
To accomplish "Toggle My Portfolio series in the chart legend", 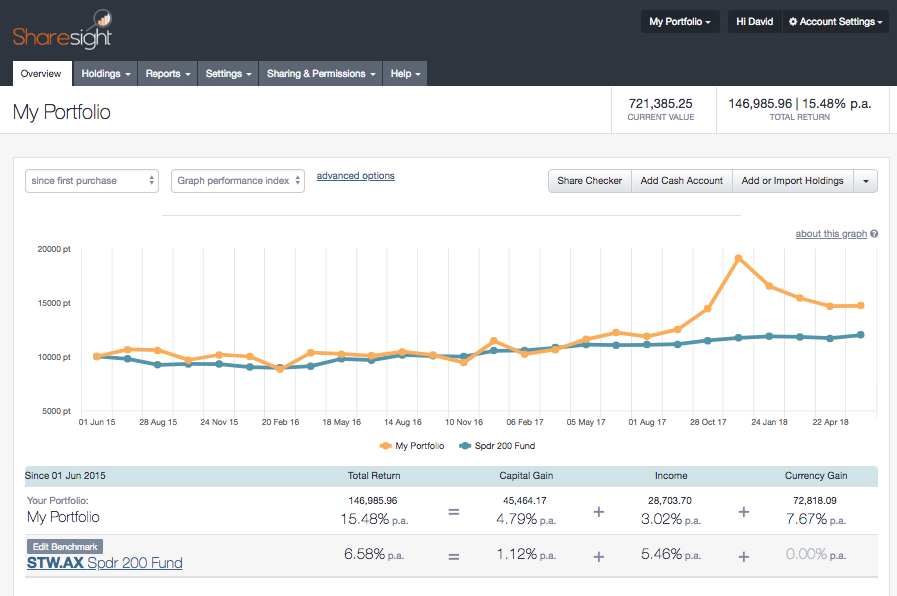I will pos(412,446).
